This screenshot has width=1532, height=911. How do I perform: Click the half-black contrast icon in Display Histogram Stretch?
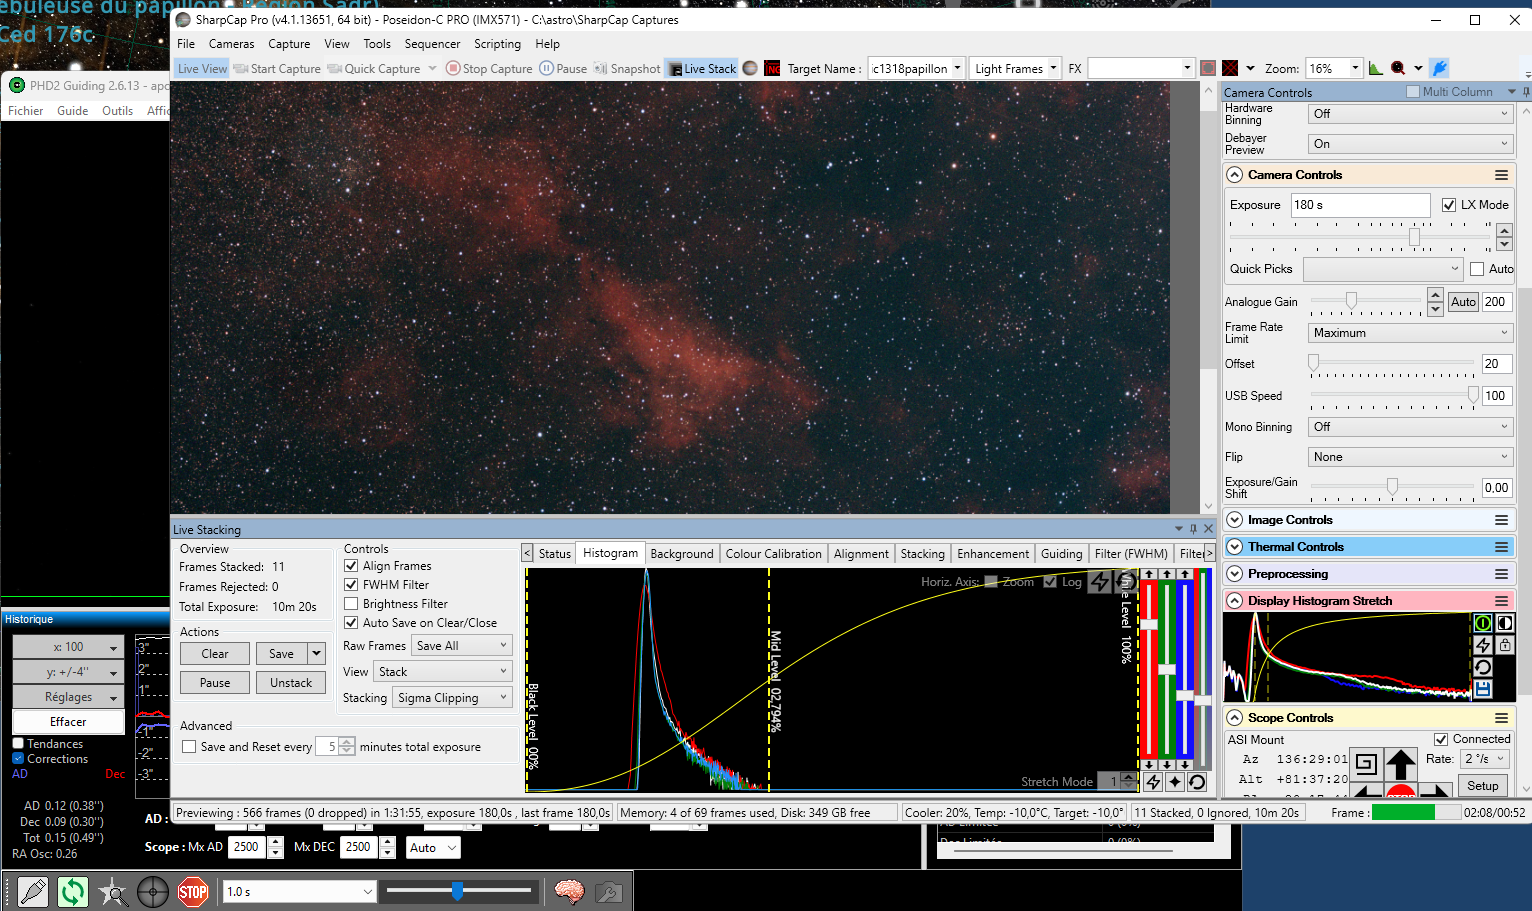1505,623
